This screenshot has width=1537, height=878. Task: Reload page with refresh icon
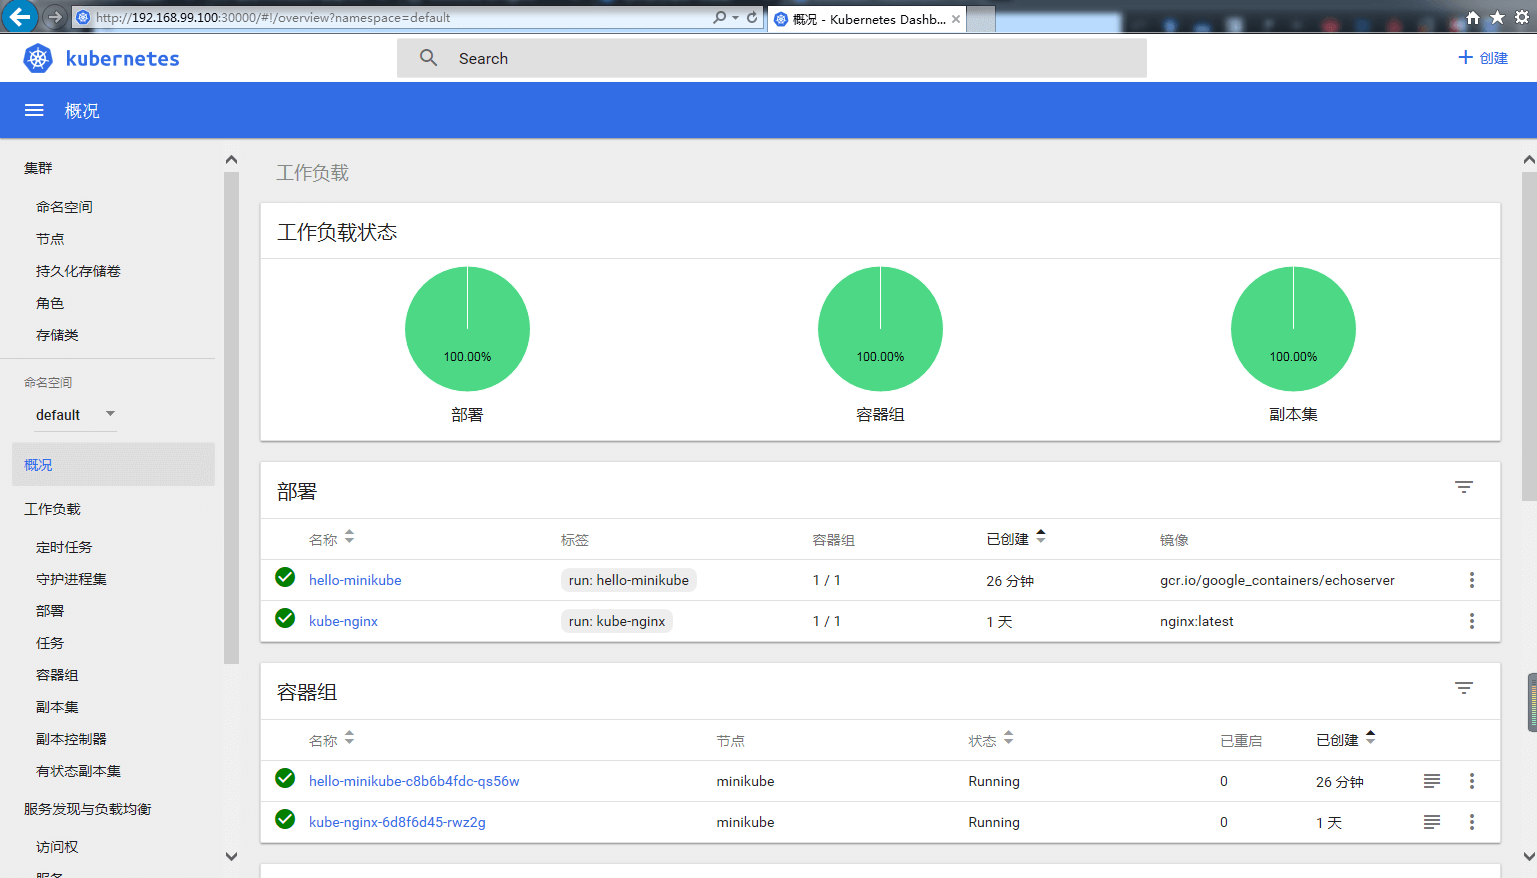[752, 17]
